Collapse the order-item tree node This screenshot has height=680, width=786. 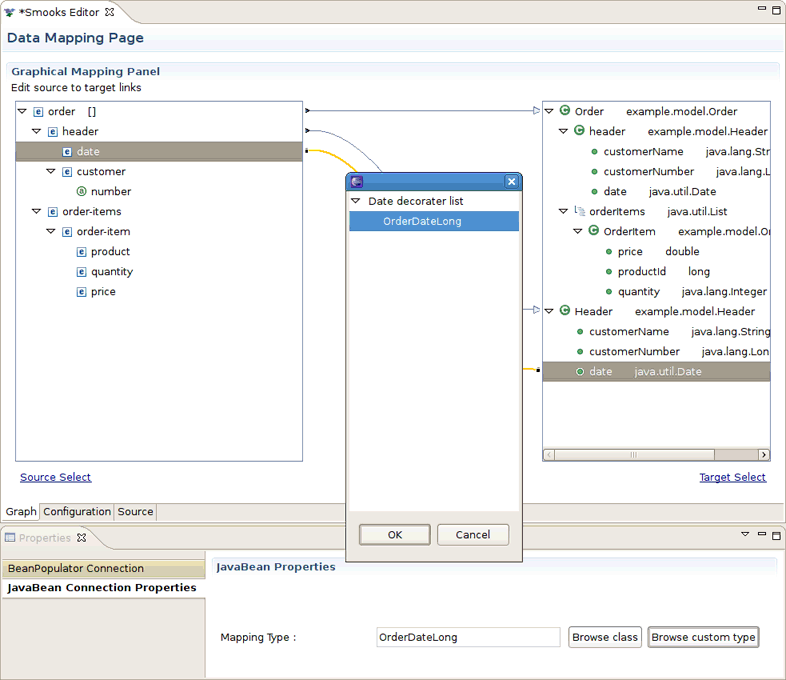pos(51,232)
